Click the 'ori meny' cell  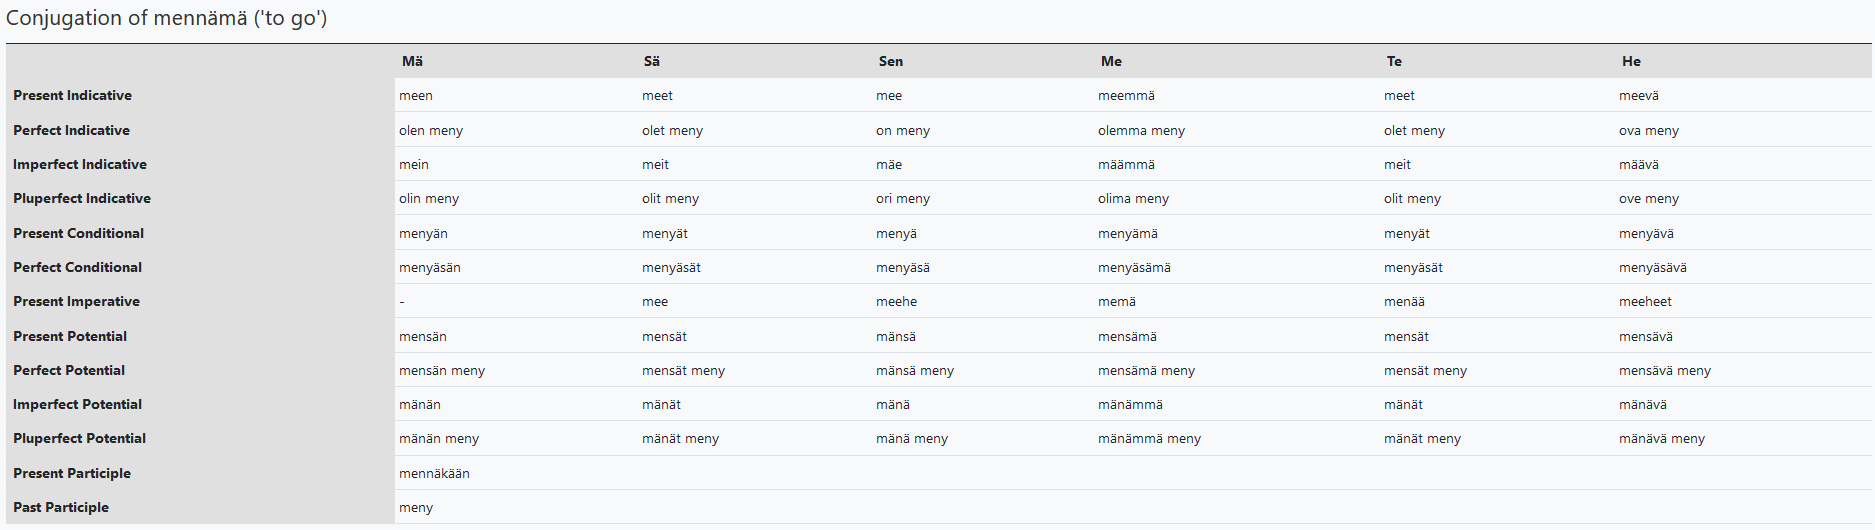[902, 199]
